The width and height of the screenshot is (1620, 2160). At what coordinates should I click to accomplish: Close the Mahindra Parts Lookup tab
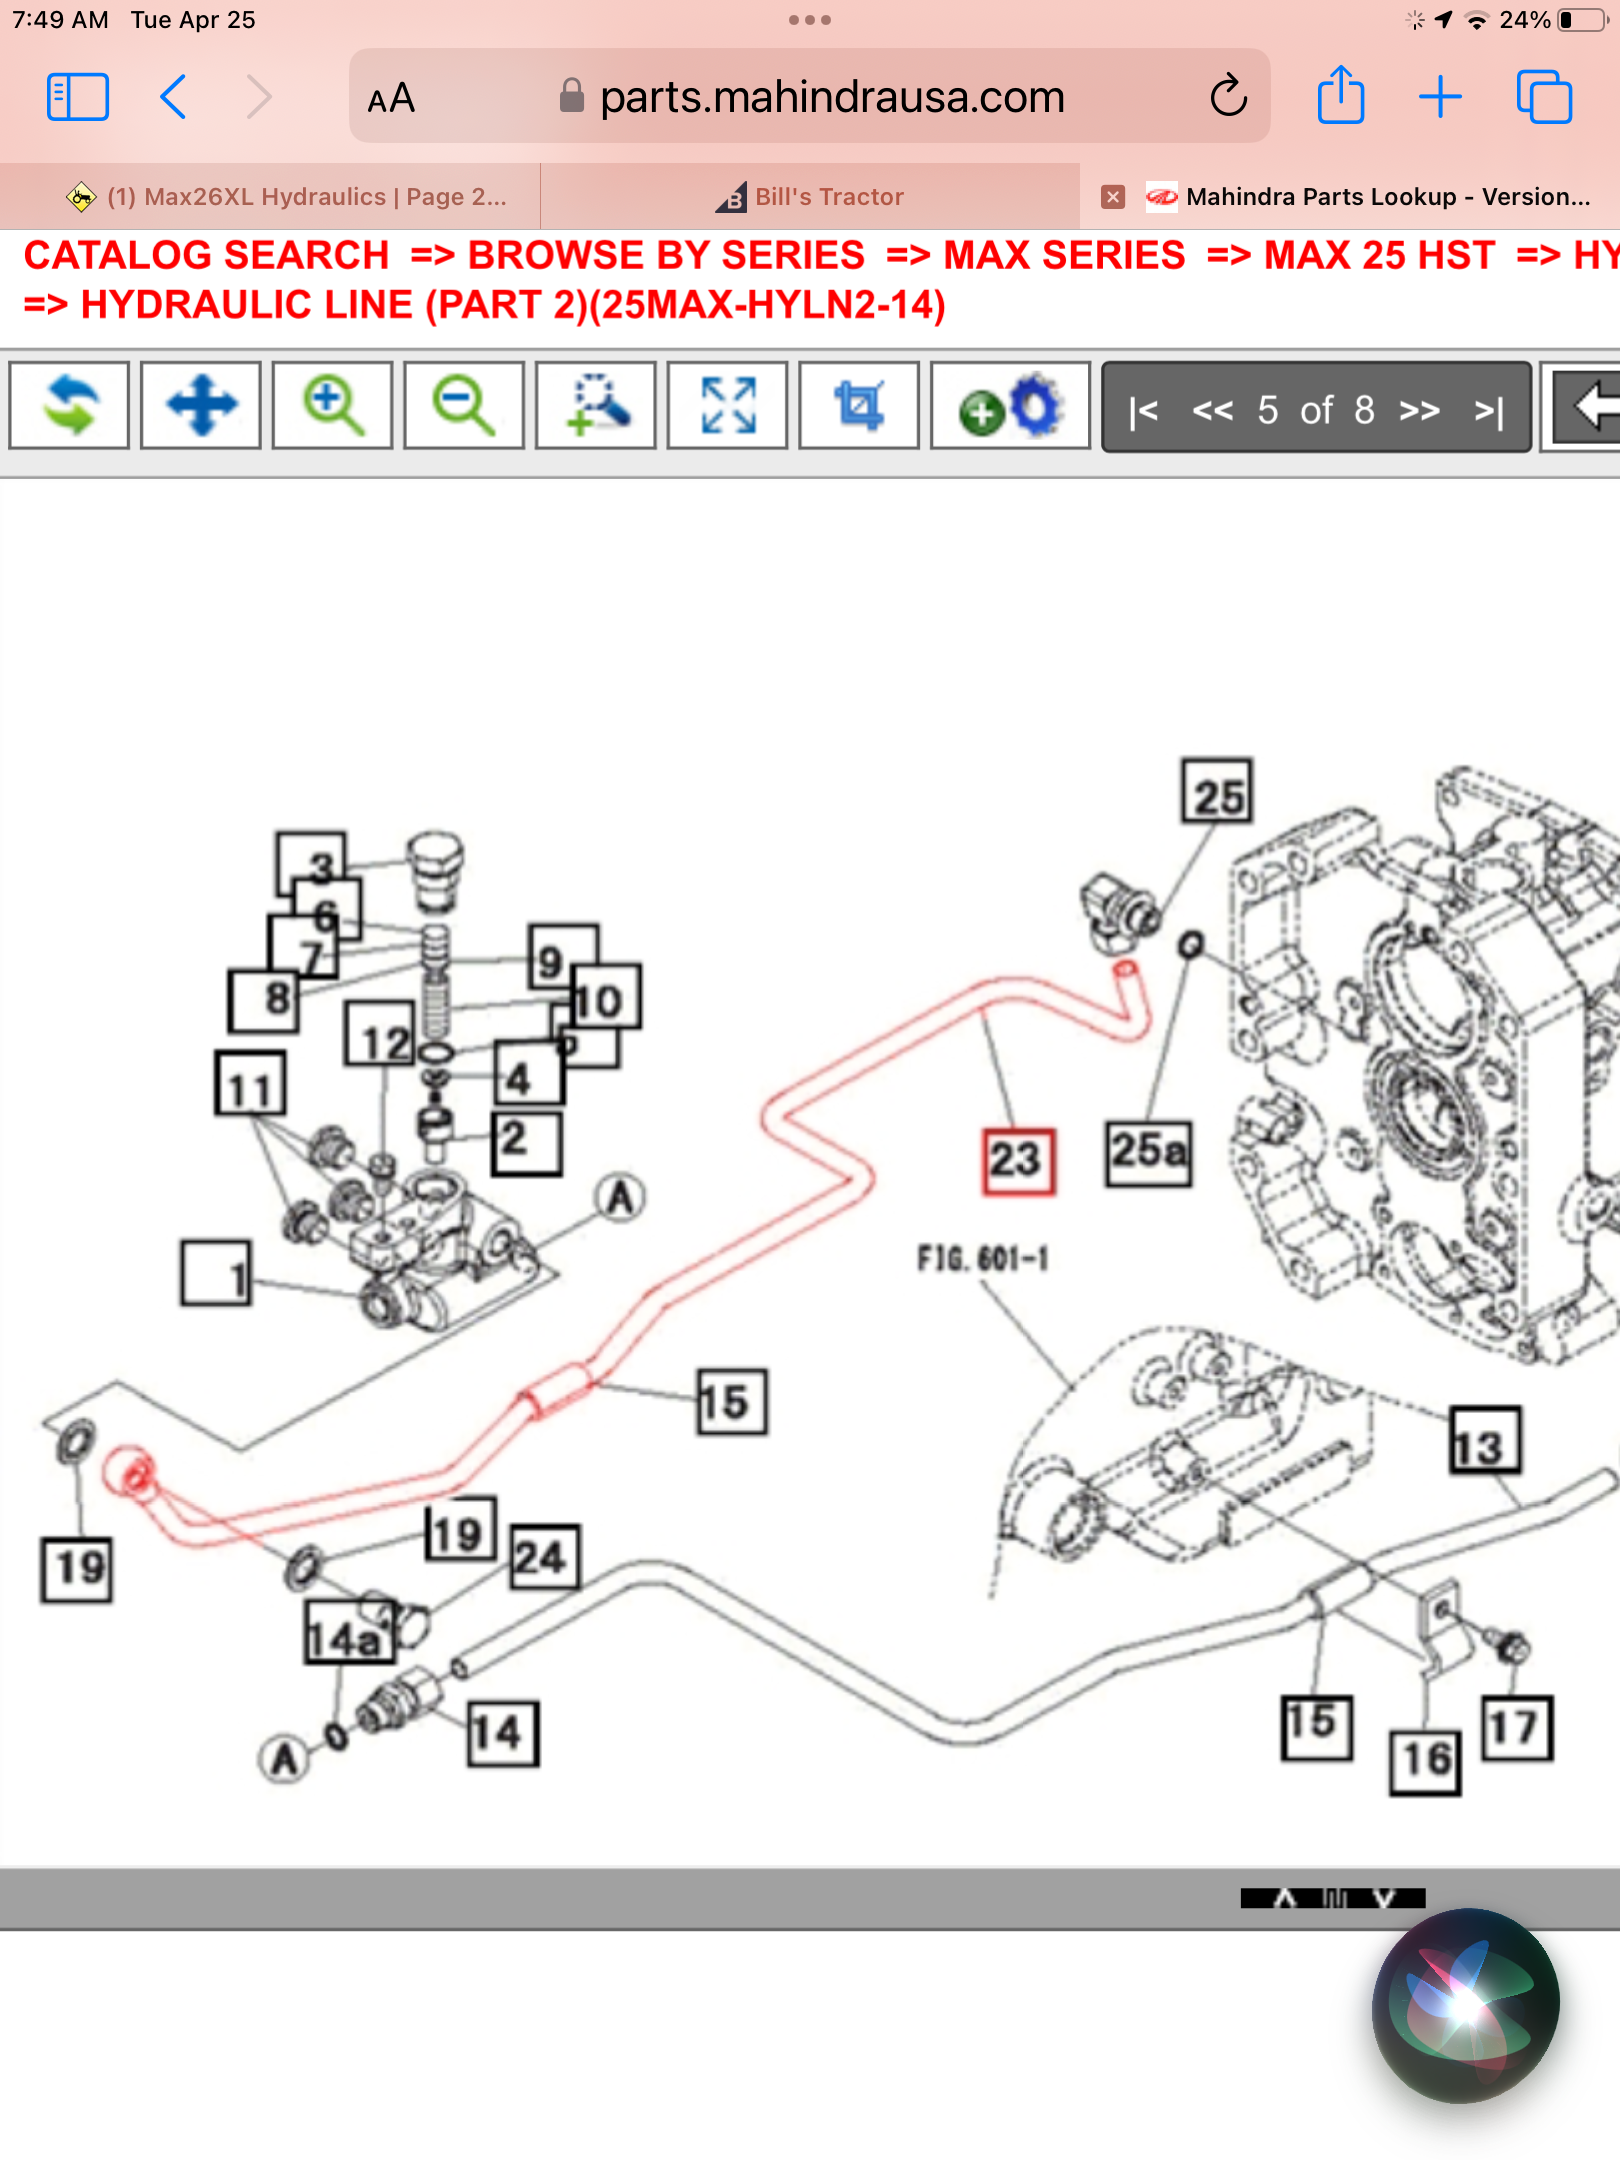tap(1112, 197)
